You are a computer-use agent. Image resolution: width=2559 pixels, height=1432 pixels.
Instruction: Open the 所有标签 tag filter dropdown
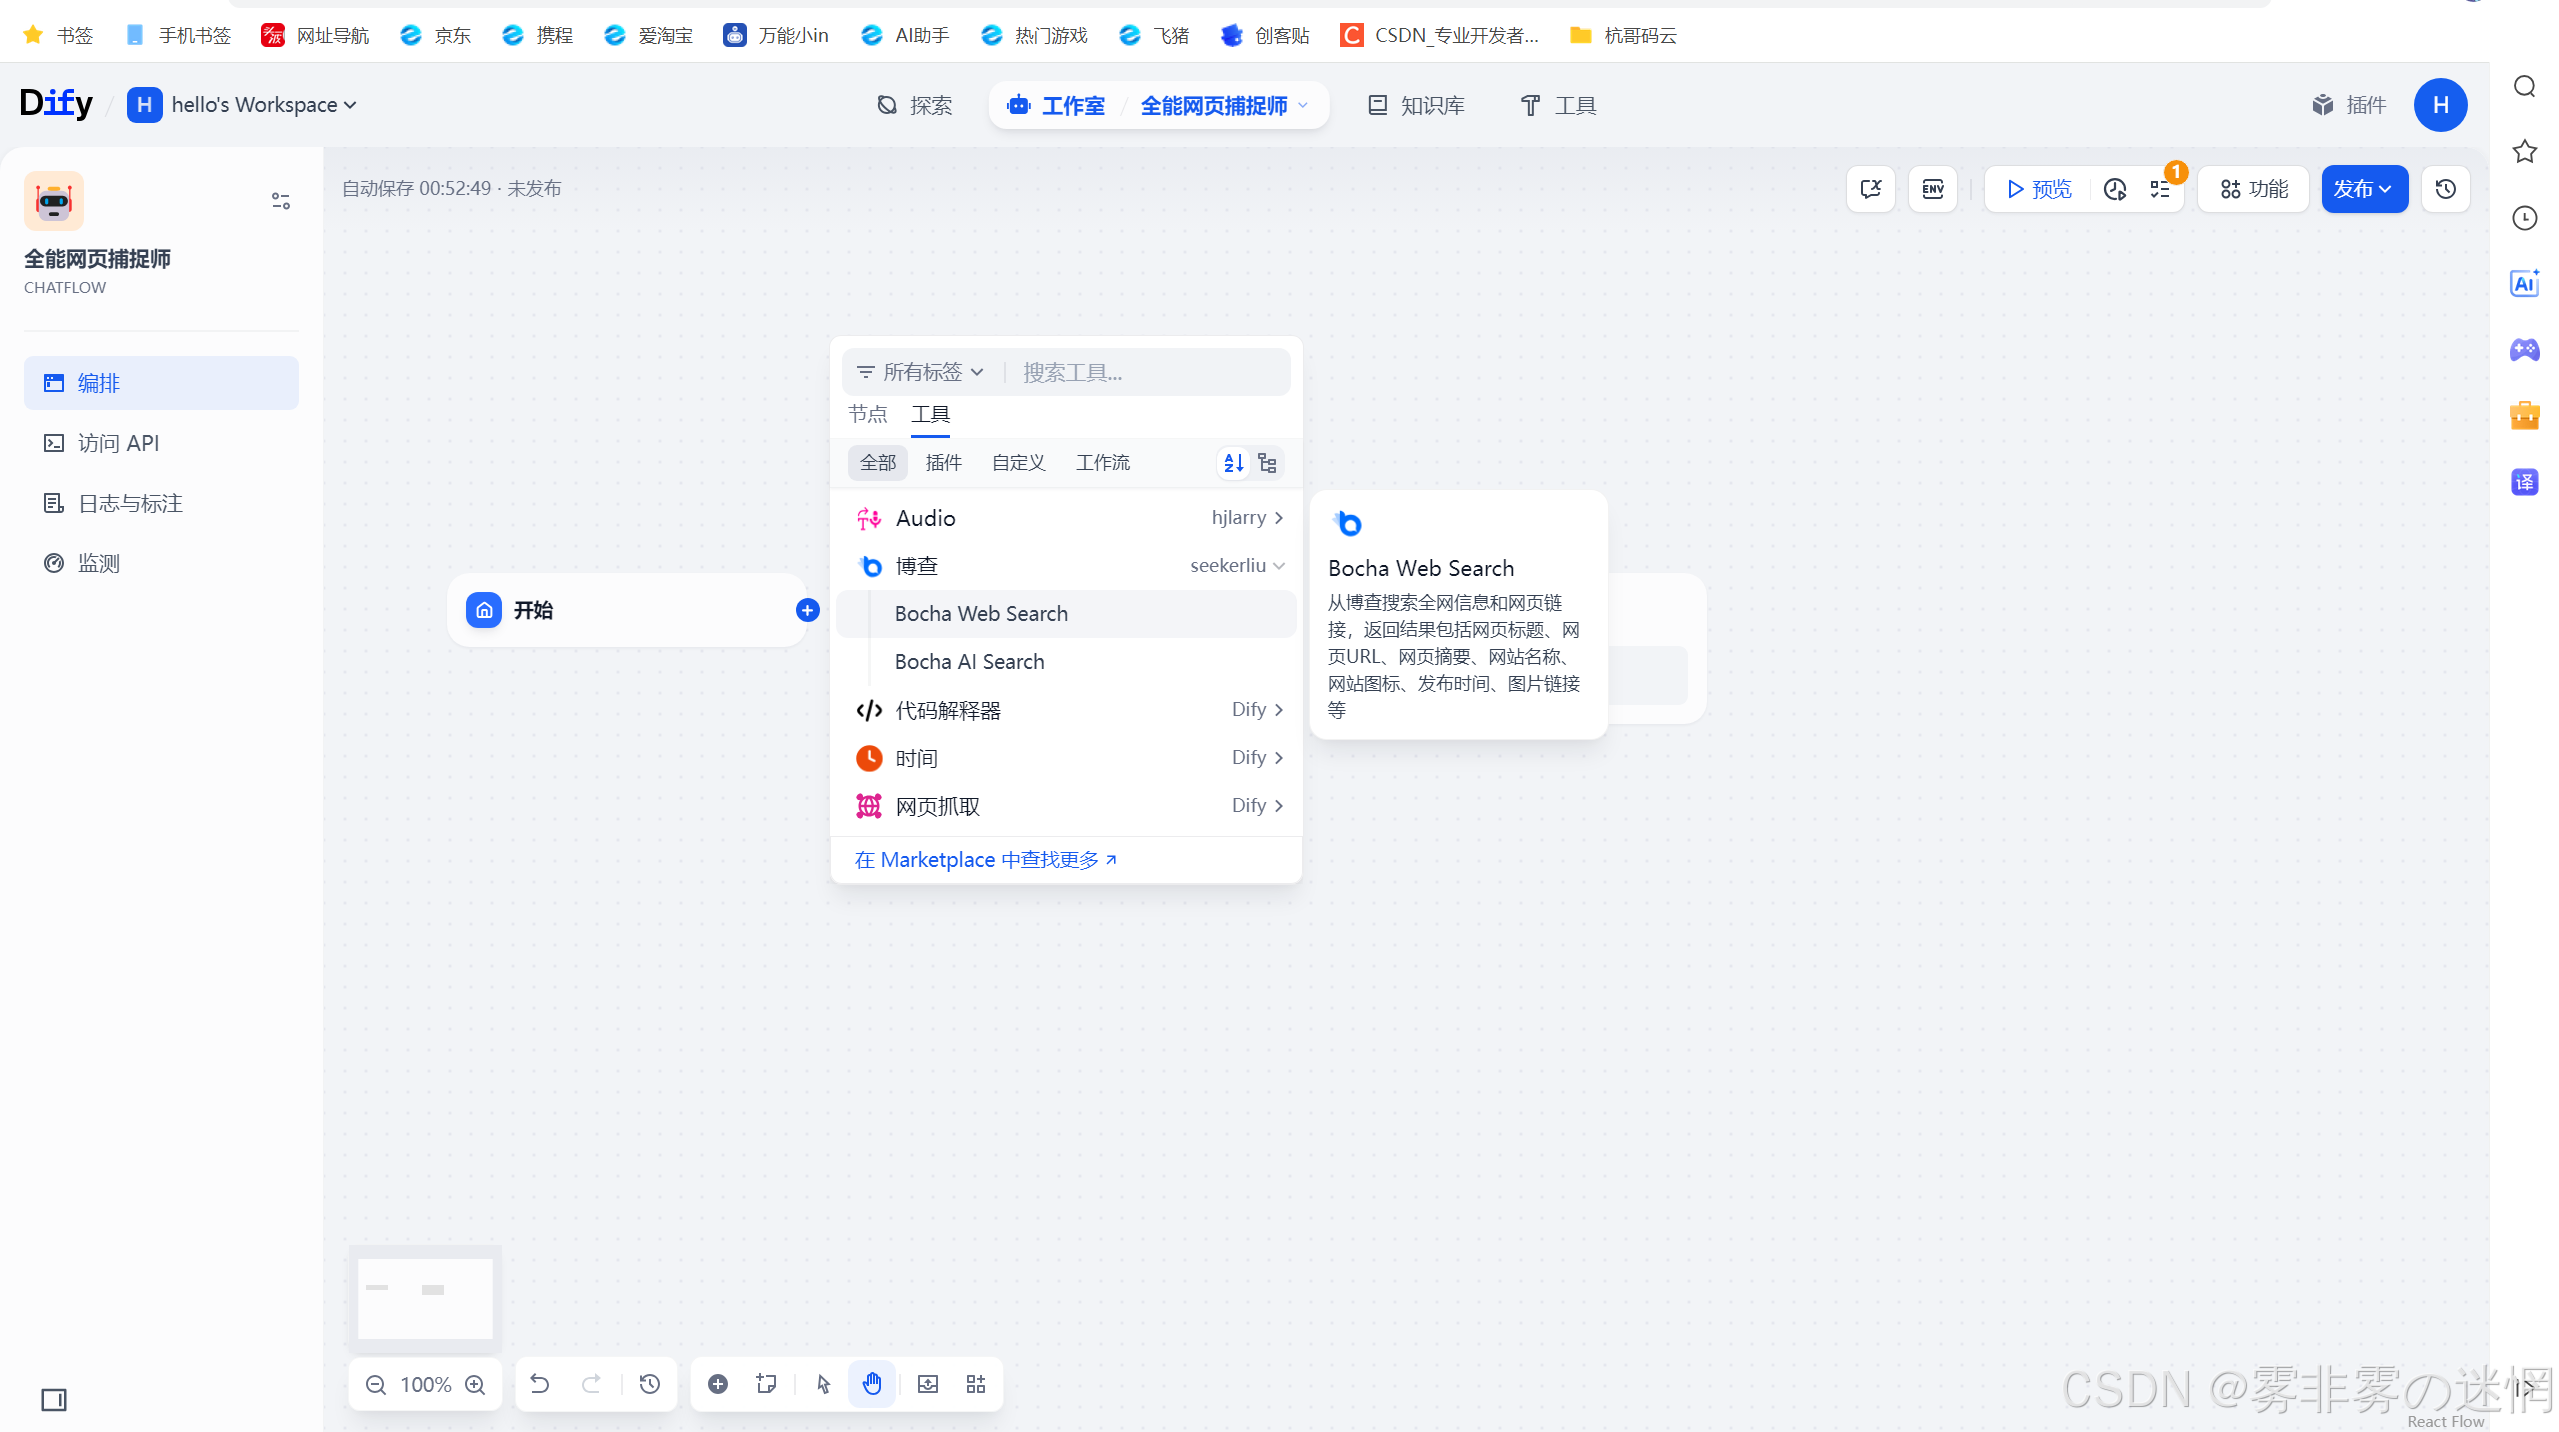pyautogui.click(x=920, y=372)
